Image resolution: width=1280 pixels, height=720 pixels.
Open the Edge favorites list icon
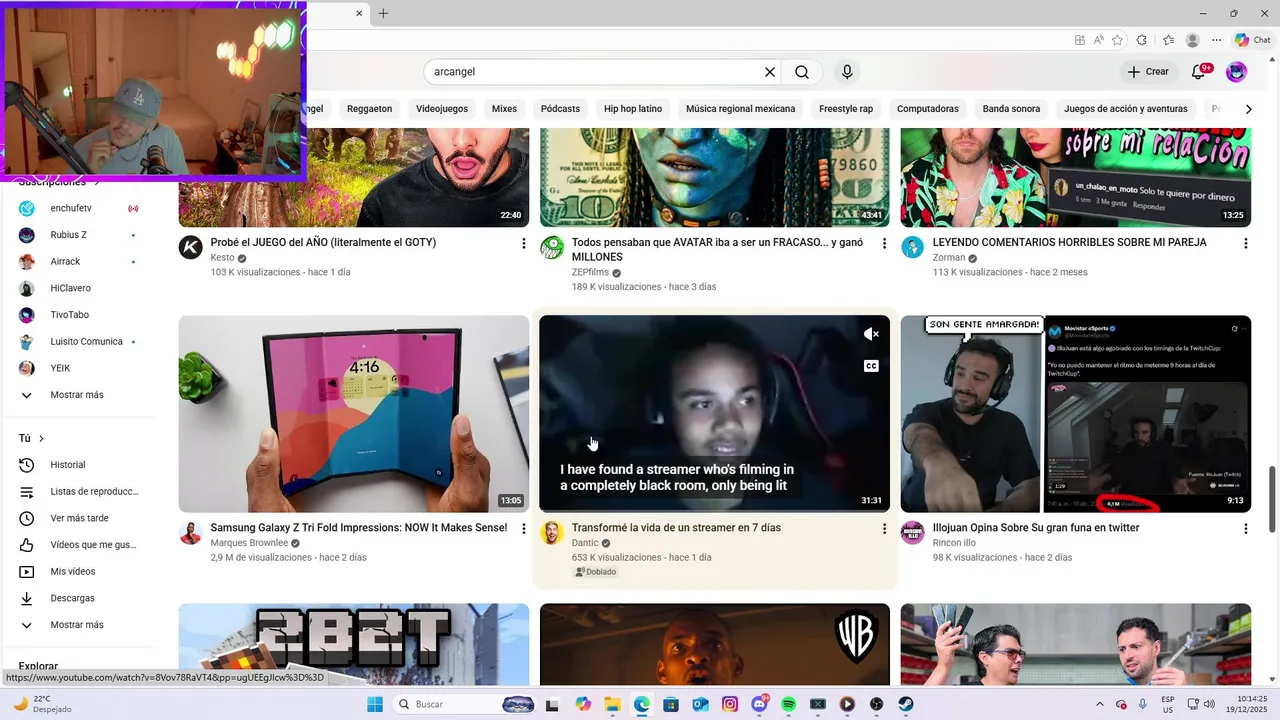point(1168,40)
